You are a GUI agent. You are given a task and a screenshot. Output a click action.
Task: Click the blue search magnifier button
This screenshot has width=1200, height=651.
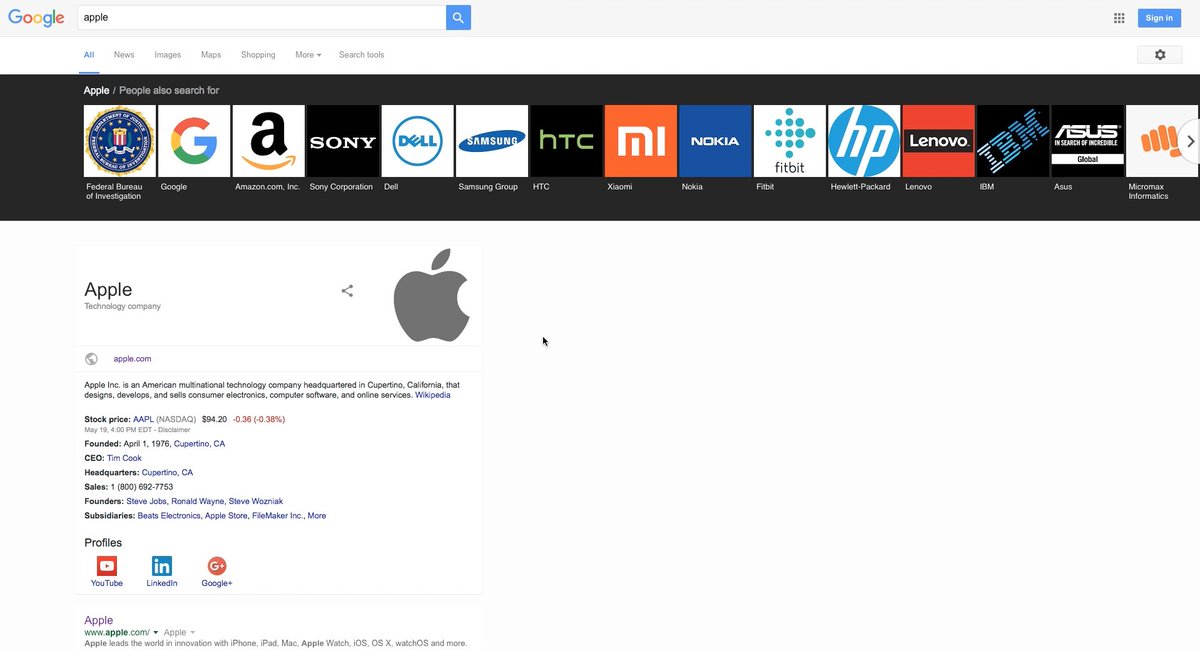[x=458, y=17]
